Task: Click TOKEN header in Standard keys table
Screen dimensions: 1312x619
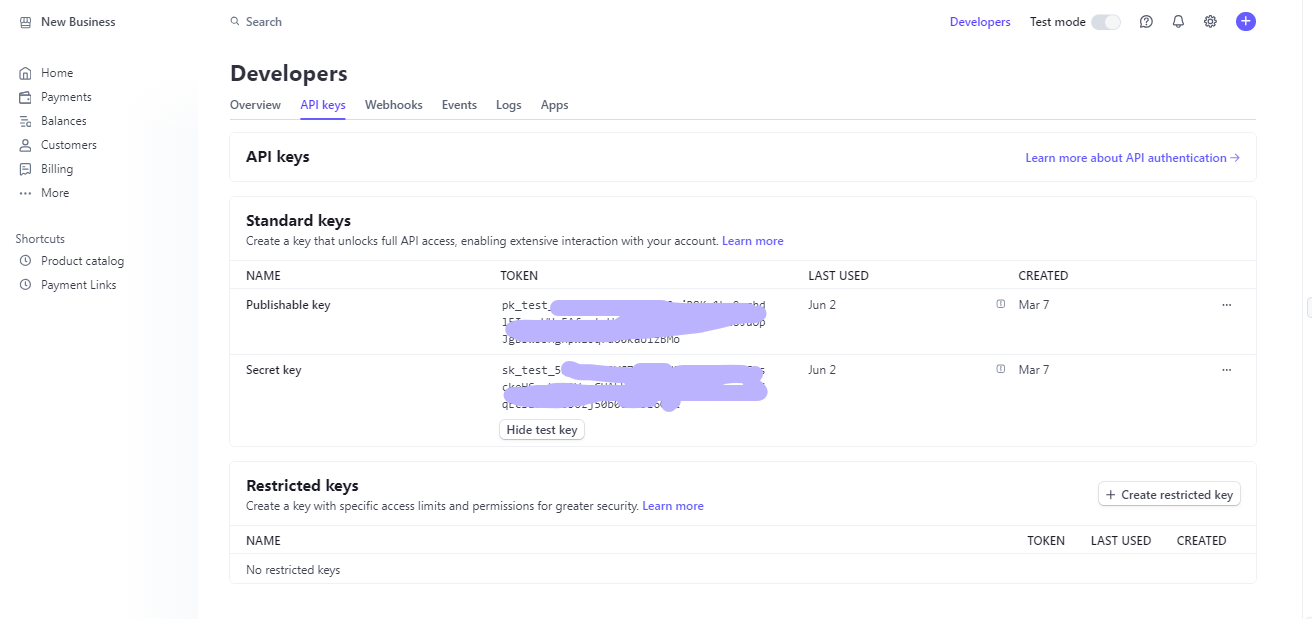Action: 519,276
